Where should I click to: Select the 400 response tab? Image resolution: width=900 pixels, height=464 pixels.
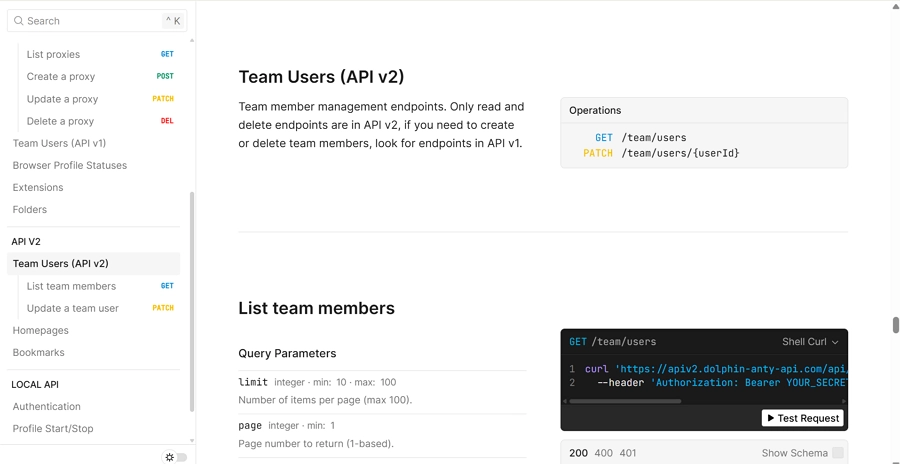pos(604,453)
